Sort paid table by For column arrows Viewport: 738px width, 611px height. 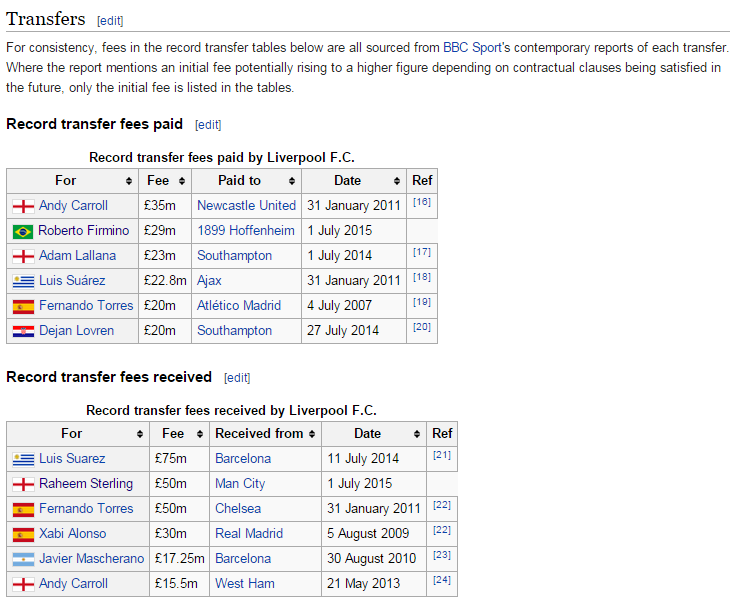click(128, 181)
